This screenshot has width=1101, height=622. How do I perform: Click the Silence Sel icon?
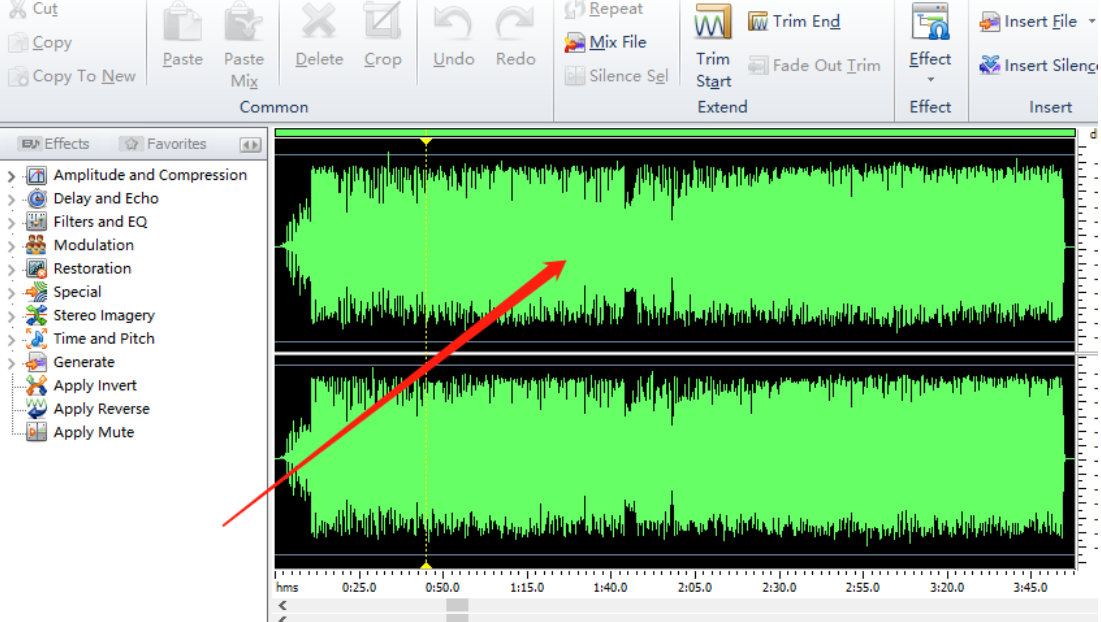click(574, 76)
